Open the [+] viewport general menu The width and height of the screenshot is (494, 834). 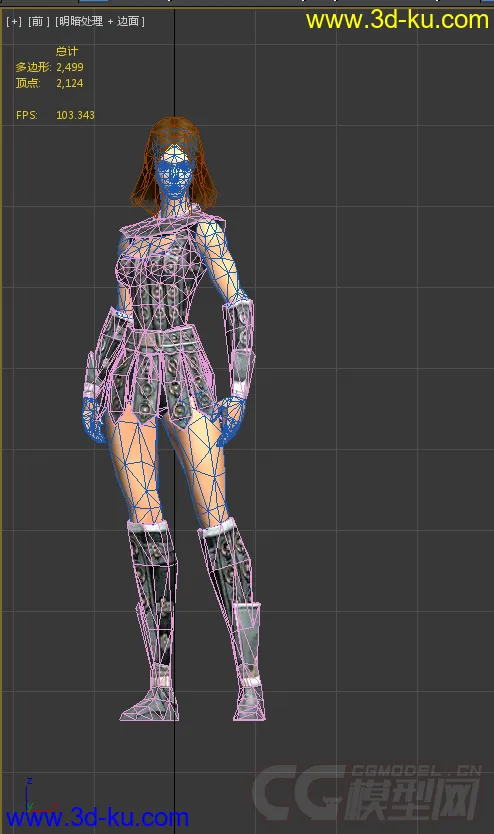click(x=14, y=21)
